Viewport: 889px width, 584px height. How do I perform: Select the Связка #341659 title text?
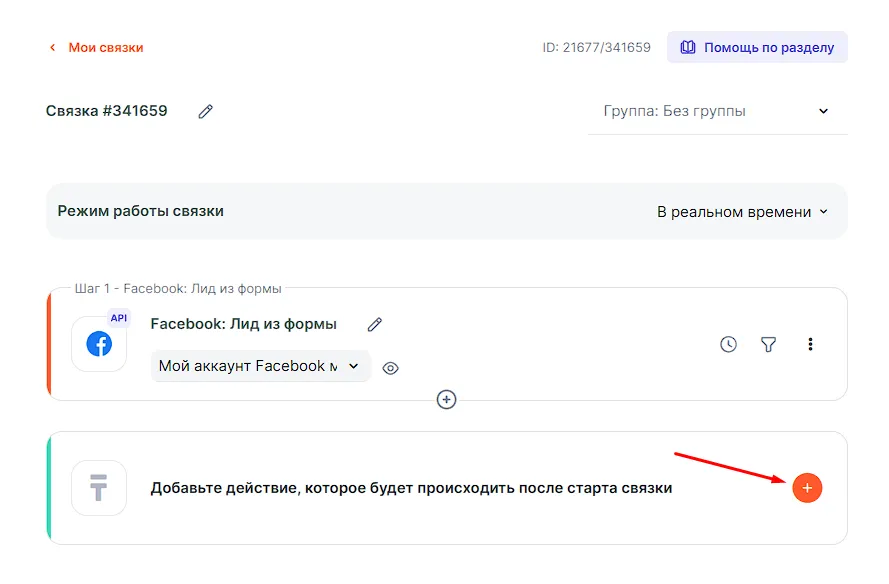click(x=107, y=111)
